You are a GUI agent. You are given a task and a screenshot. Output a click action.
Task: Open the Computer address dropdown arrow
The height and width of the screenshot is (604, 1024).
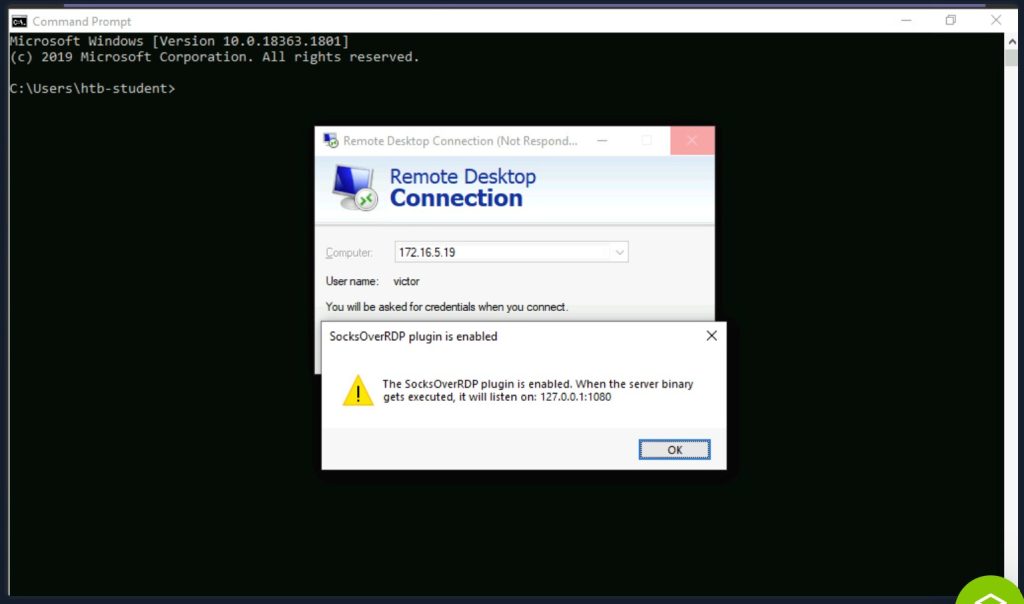619,252
